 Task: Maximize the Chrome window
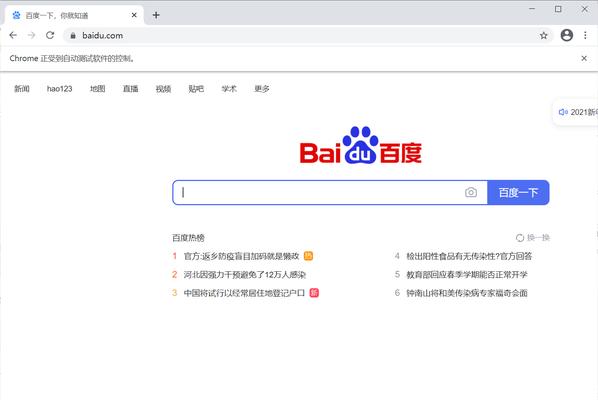pos(558,9)
